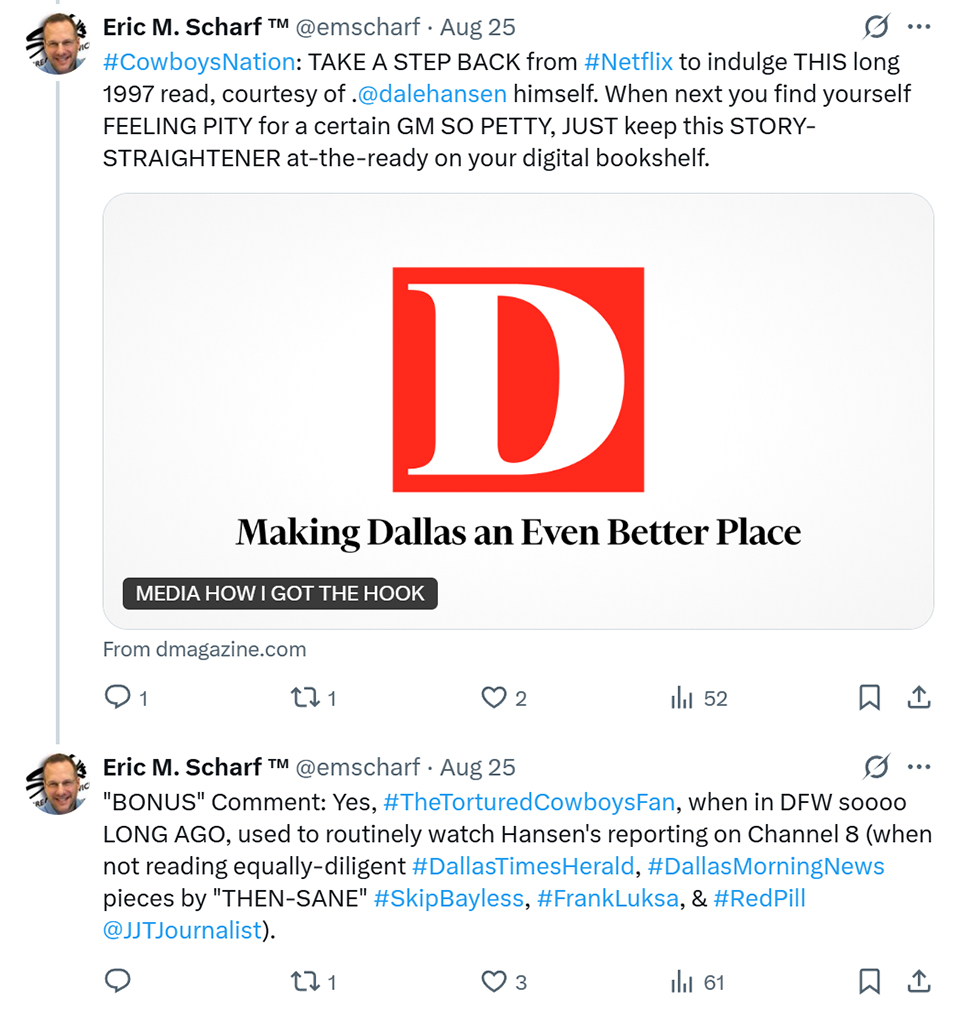Visit the @dalehansen mention
Viewport: 960px width, 1021px height.
click(432, 94)
